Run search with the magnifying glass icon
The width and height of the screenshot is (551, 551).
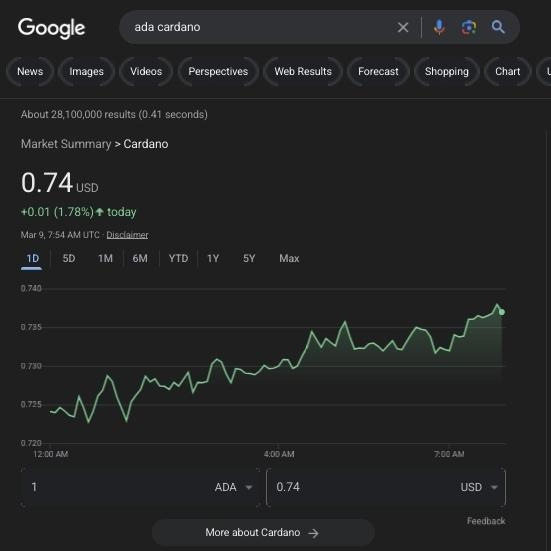[498, 27]
